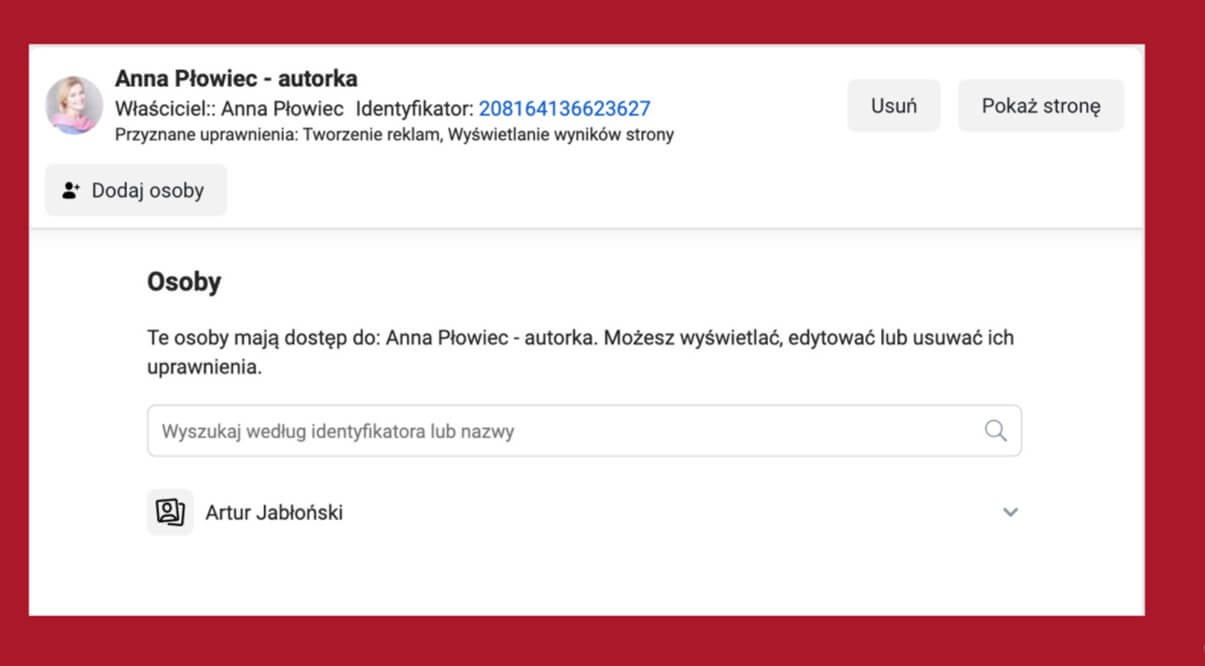Click the description starting Te osoby mają dostęp
The image size is (1205, 666).
580,338
